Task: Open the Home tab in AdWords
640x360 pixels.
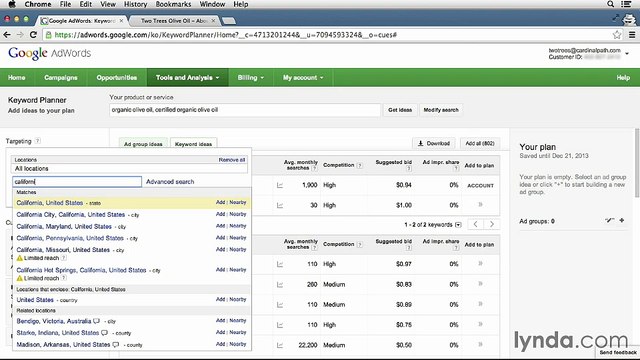Action: (x=17, y=78)
